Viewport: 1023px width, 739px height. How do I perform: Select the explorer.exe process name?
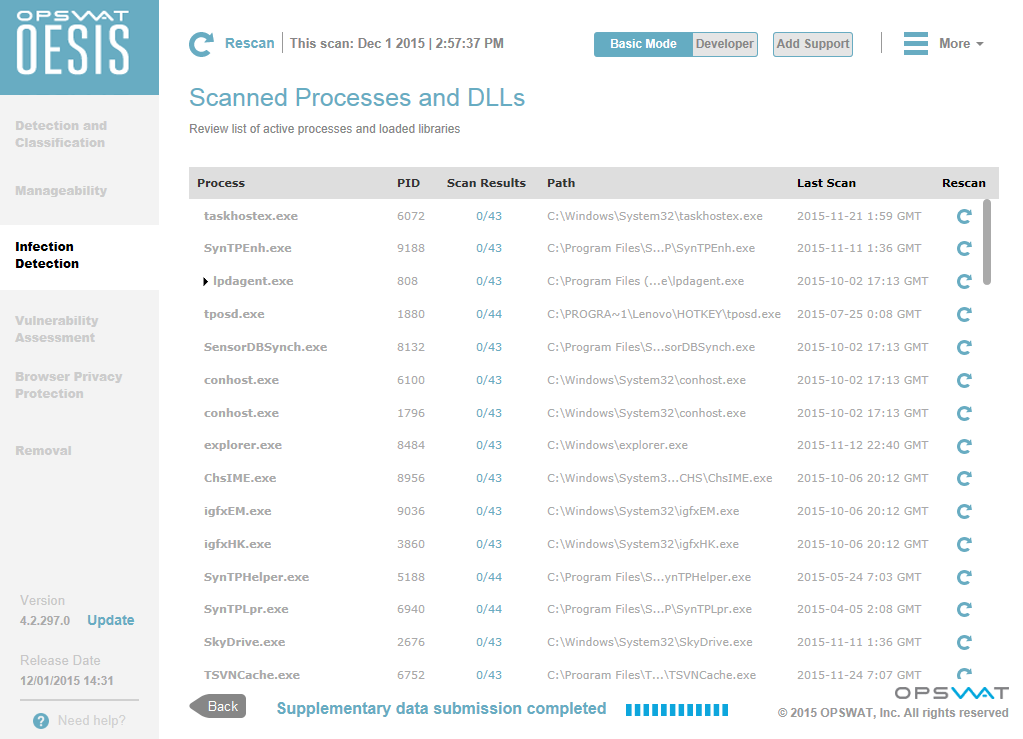coord(243,445)
